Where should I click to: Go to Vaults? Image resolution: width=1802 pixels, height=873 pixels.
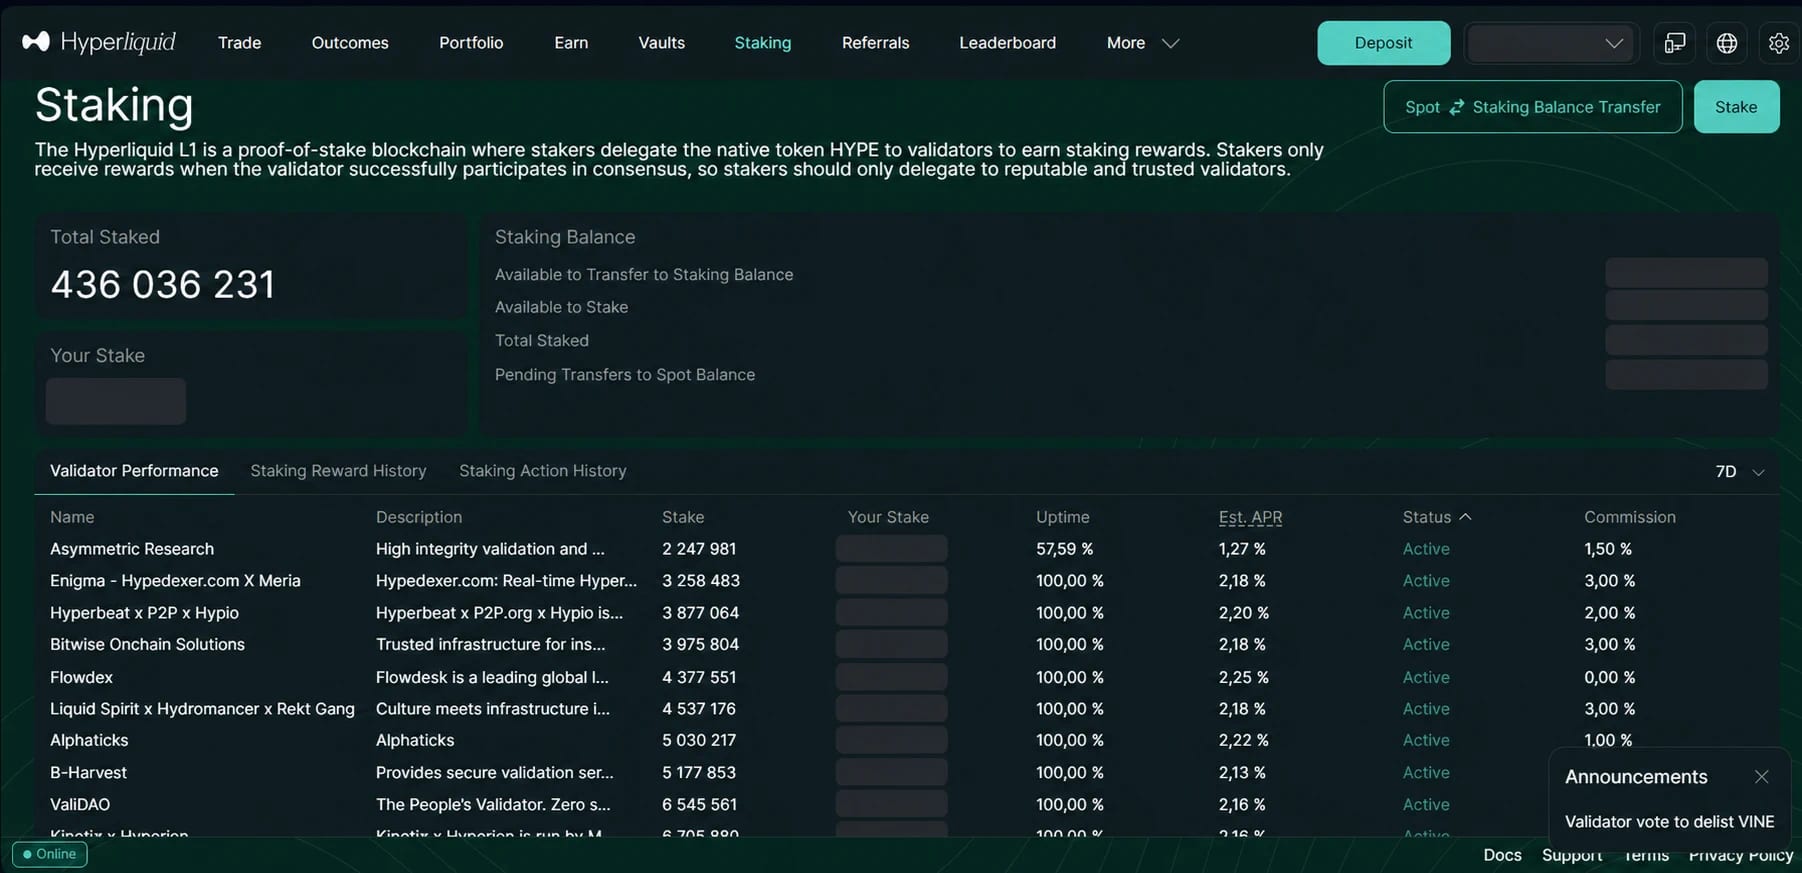tap(661, 43)
